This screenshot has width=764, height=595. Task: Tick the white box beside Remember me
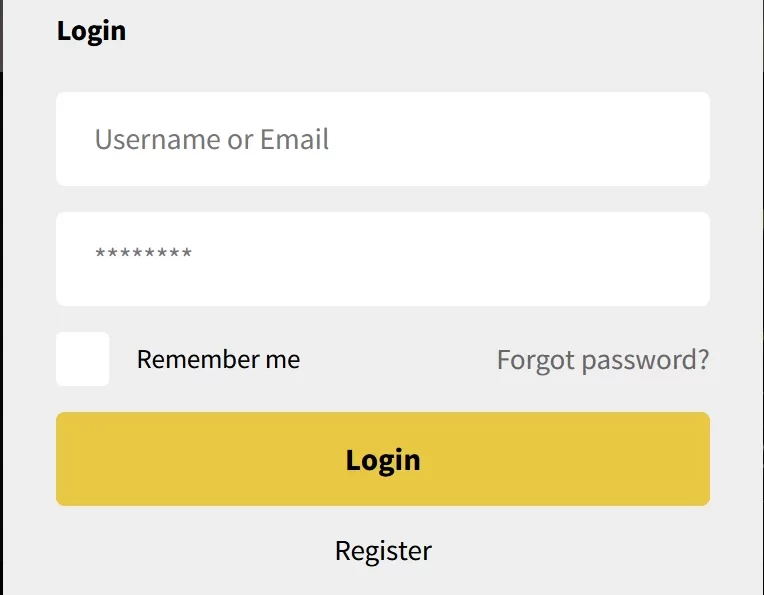pyautogui.click(x=83, y=359)
